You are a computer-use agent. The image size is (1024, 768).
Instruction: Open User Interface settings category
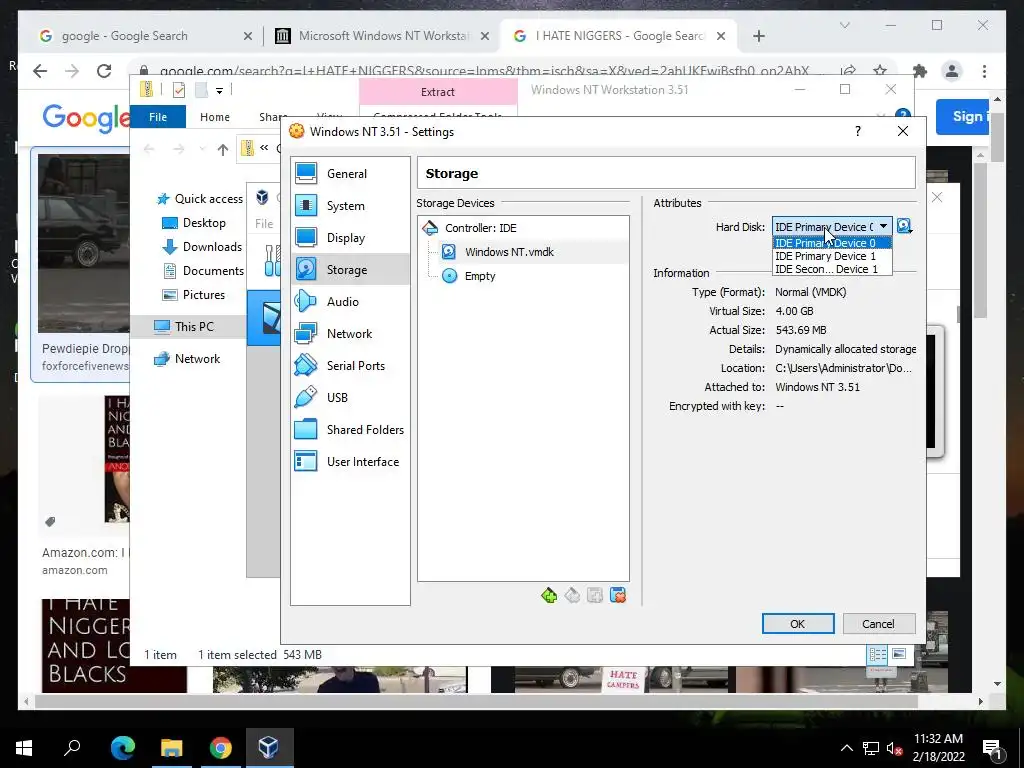350,461
